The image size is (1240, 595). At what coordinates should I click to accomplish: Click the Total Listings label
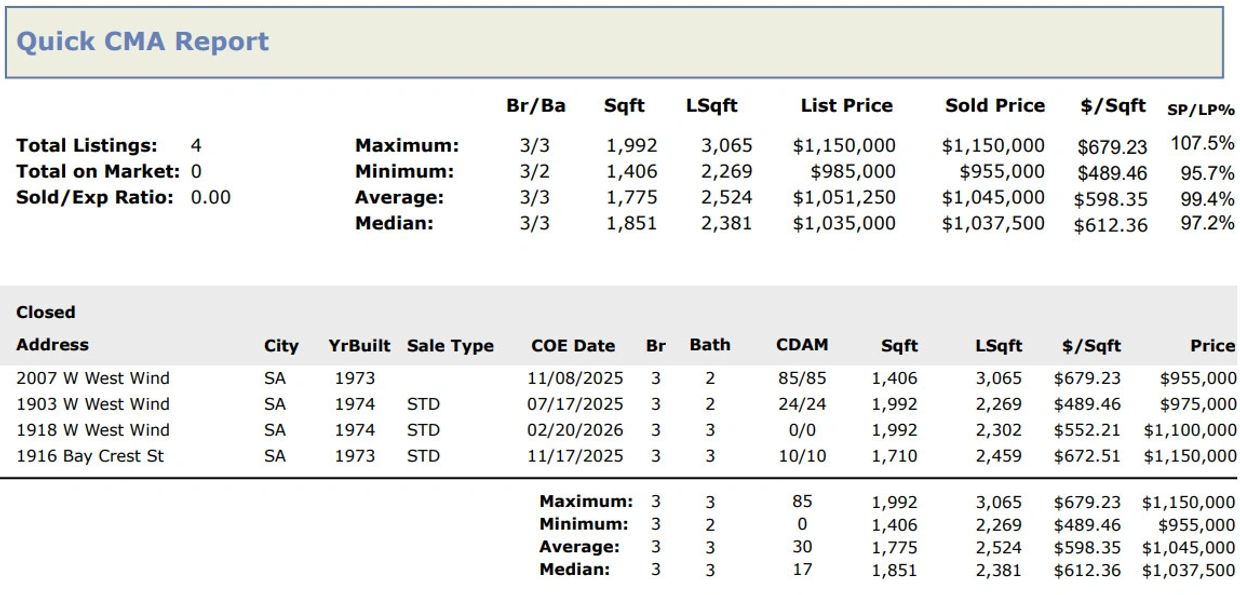(x=86, y=146)
